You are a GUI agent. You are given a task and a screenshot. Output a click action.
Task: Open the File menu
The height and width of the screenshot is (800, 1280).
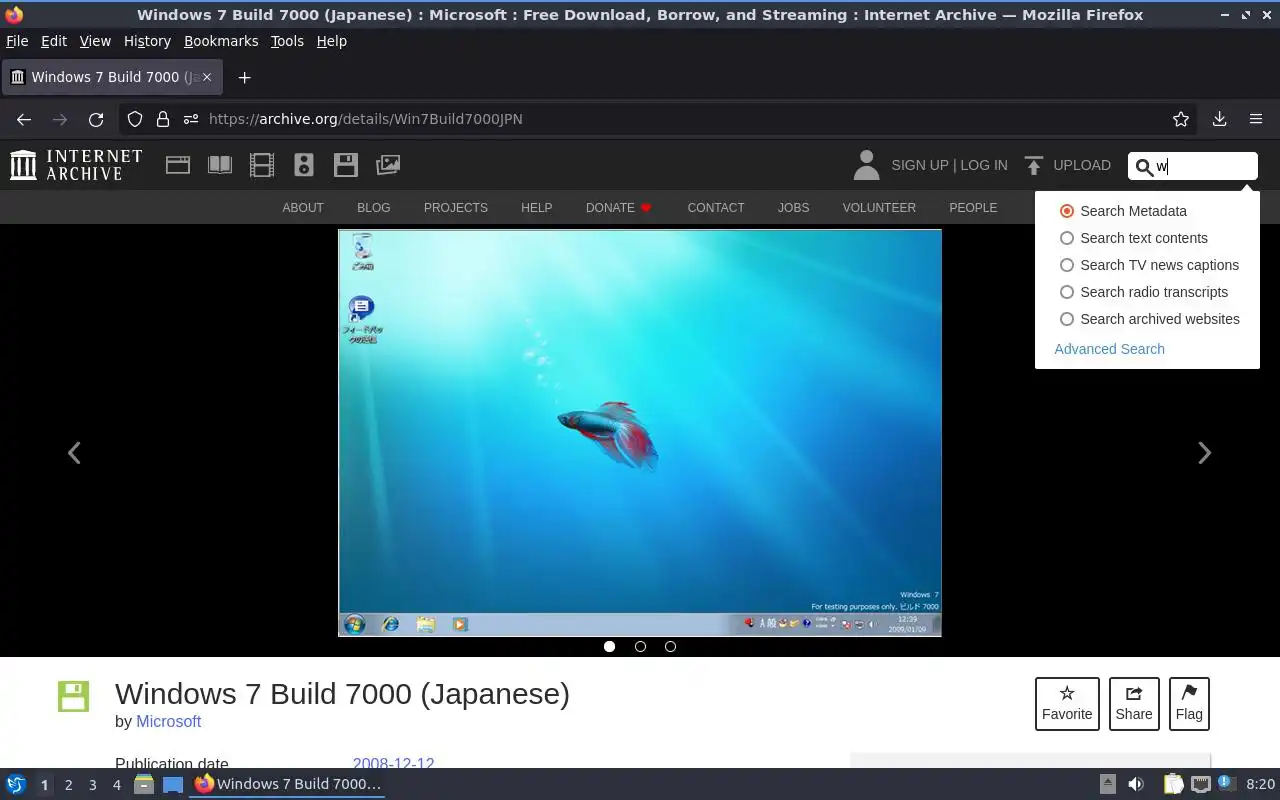17,41
